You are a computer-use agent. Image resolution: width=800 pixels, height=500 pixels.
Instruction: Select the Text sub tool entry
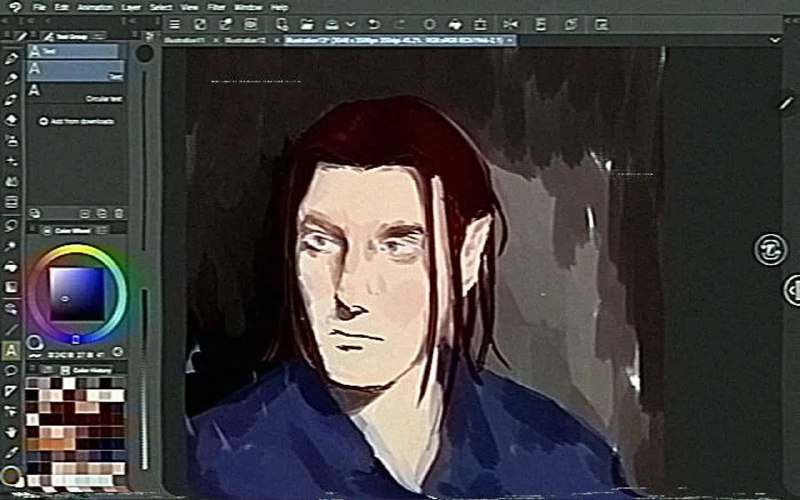pos(76,71)
